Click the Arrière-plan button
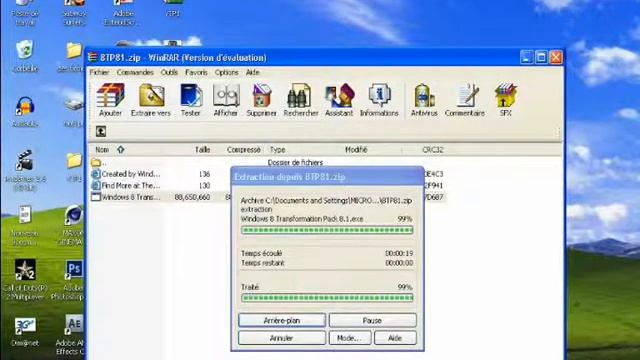 [282, 320]
